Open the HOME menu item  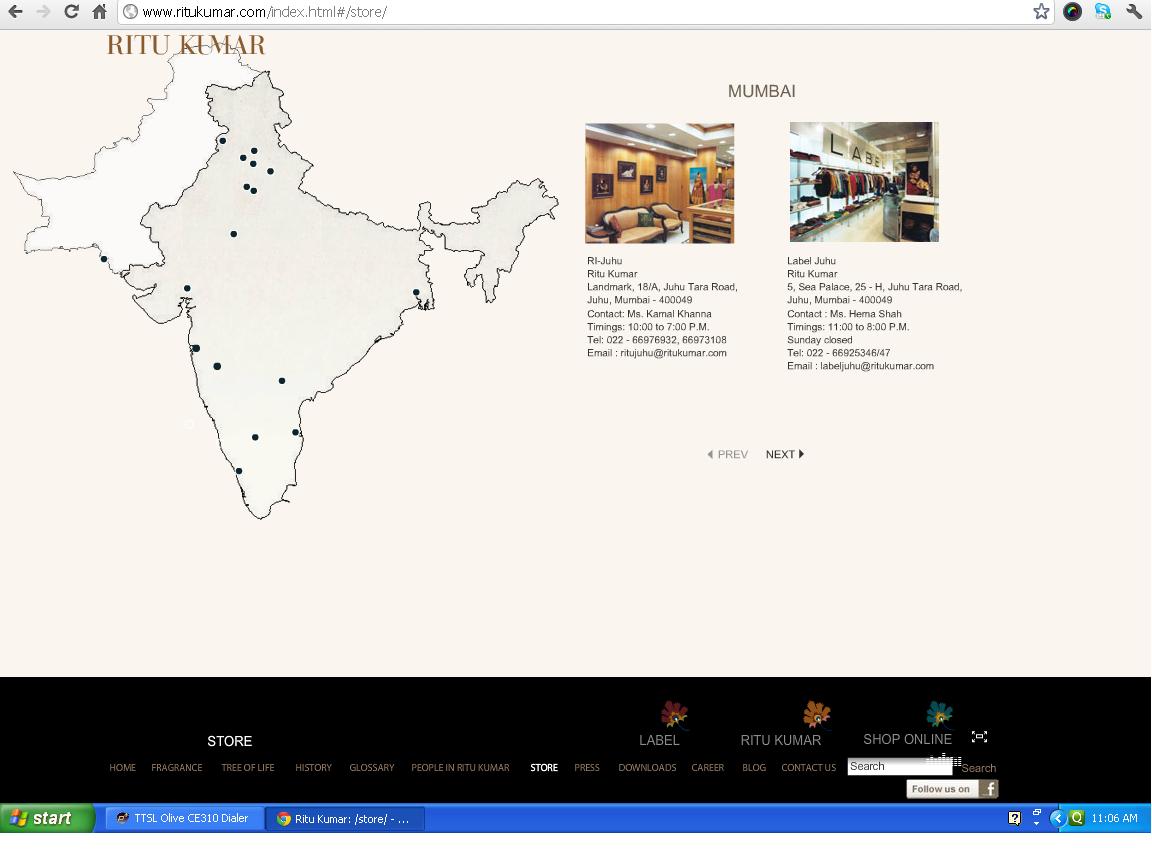(x=123, y=768)
